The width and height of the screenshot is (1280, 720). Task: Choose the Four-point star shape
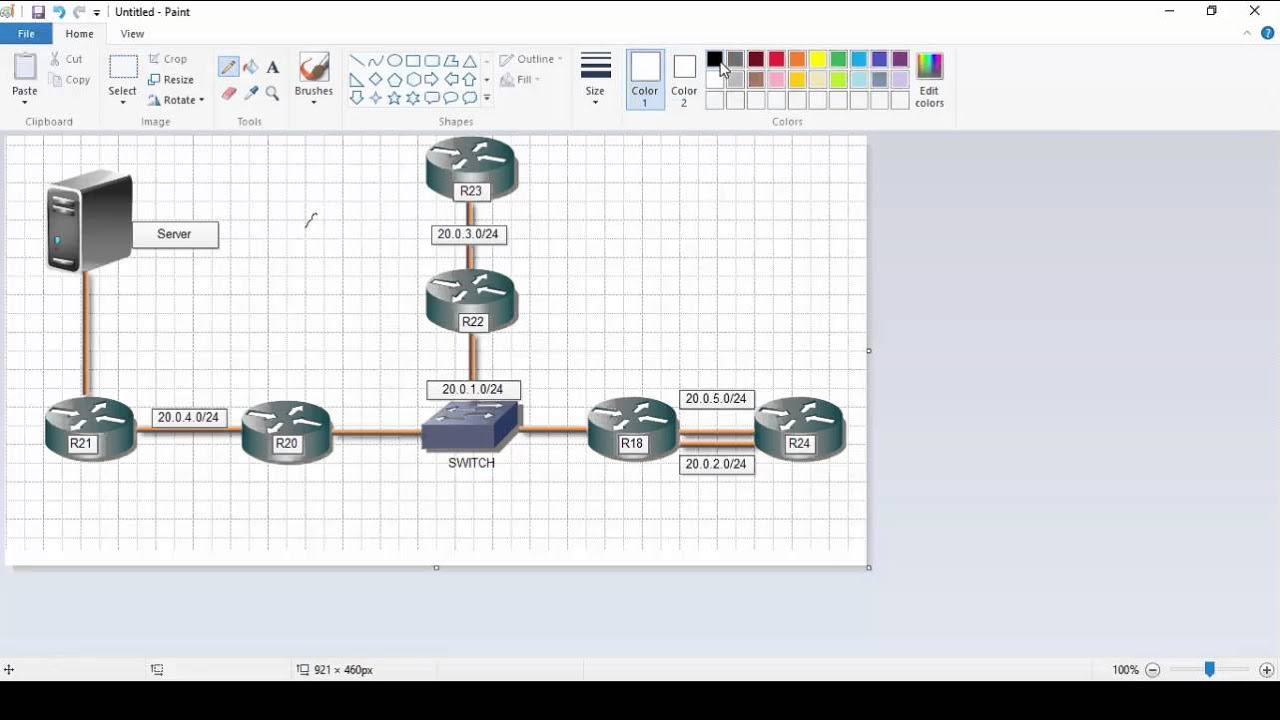tap(375, 98)
